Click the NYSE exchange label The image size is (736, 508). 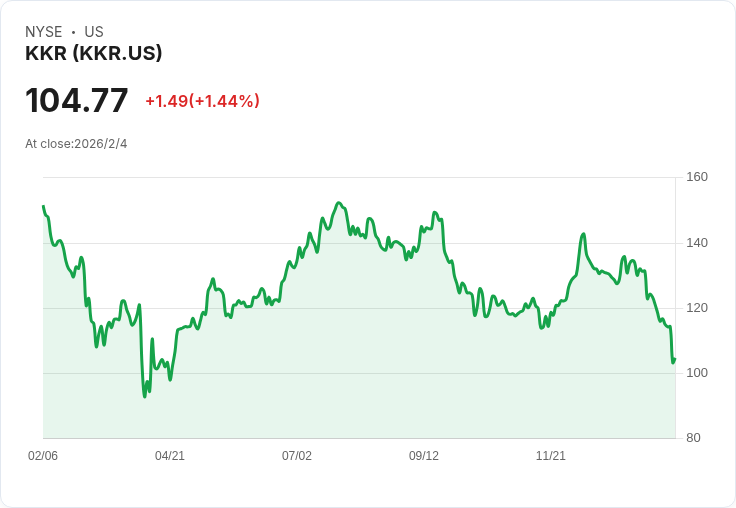44,32
